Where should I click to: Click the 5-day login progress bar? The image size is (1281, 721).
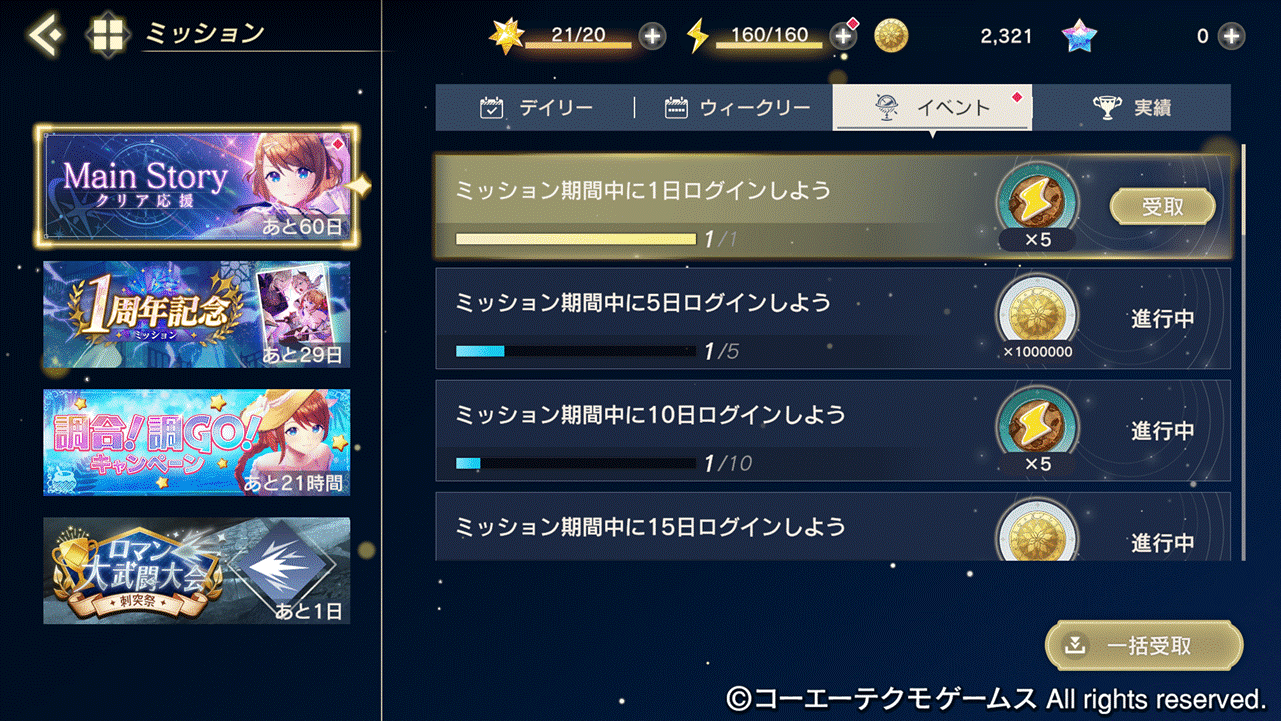[575, 352]
